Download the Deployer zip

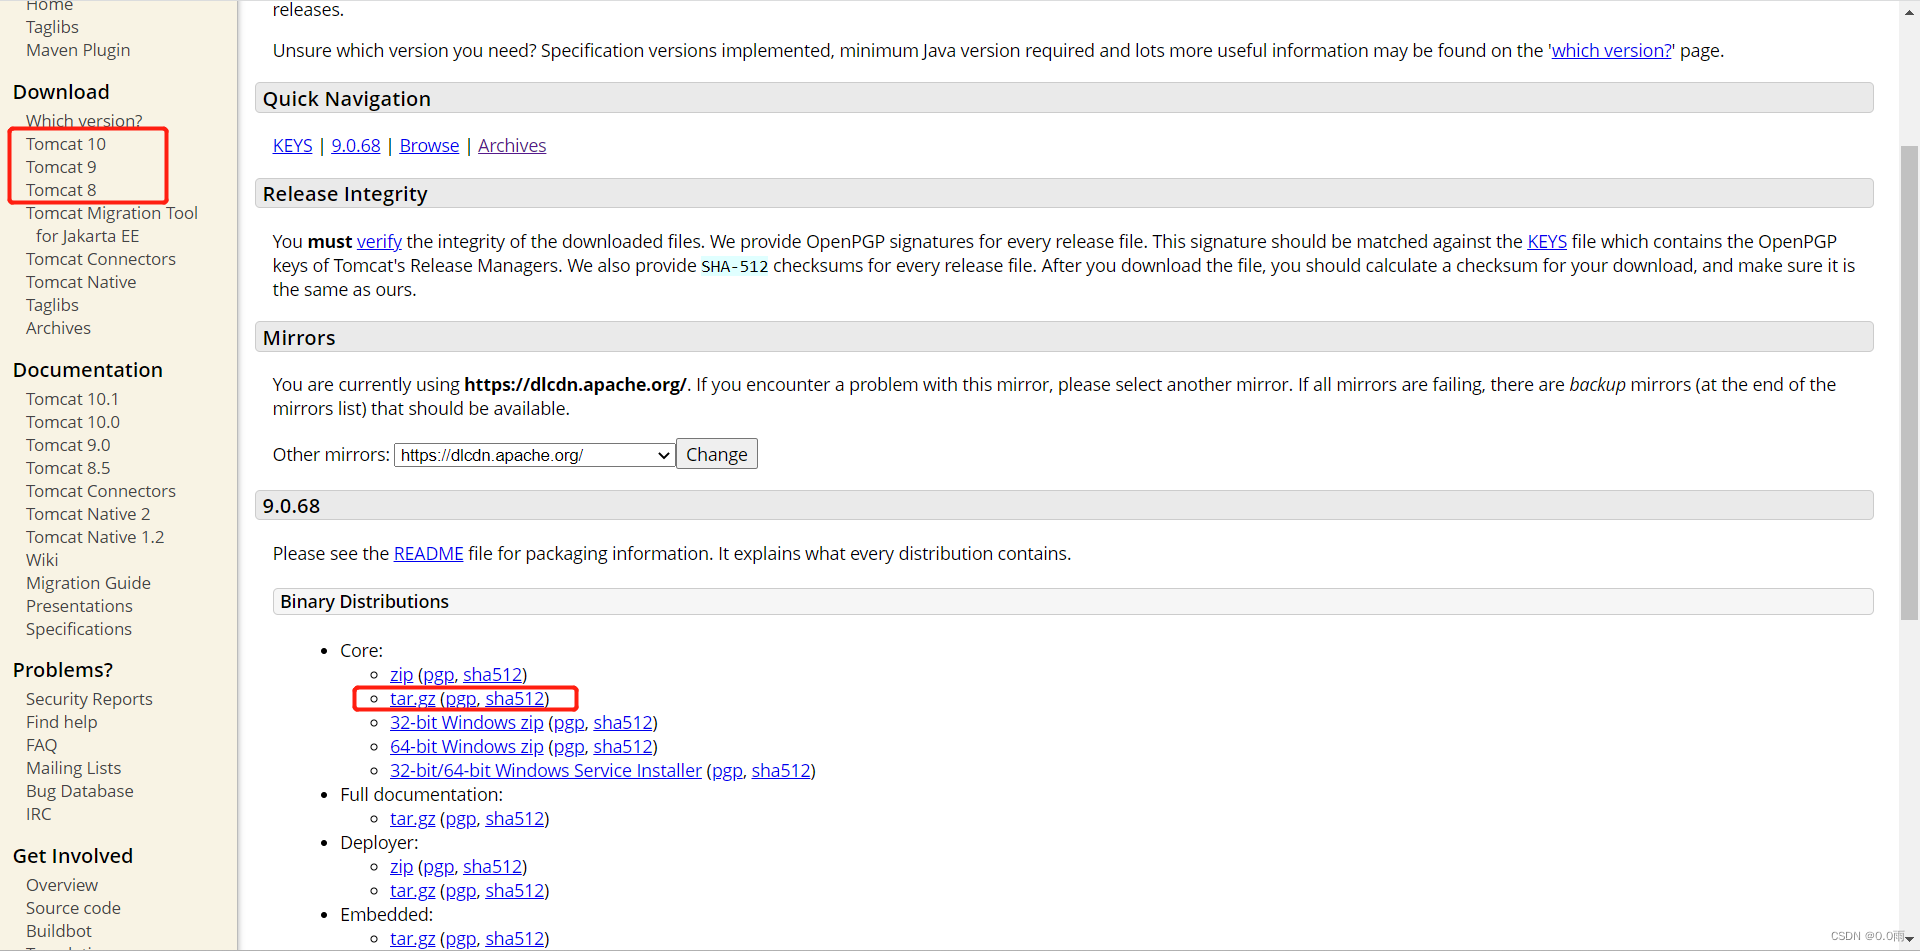click(401, 867)
